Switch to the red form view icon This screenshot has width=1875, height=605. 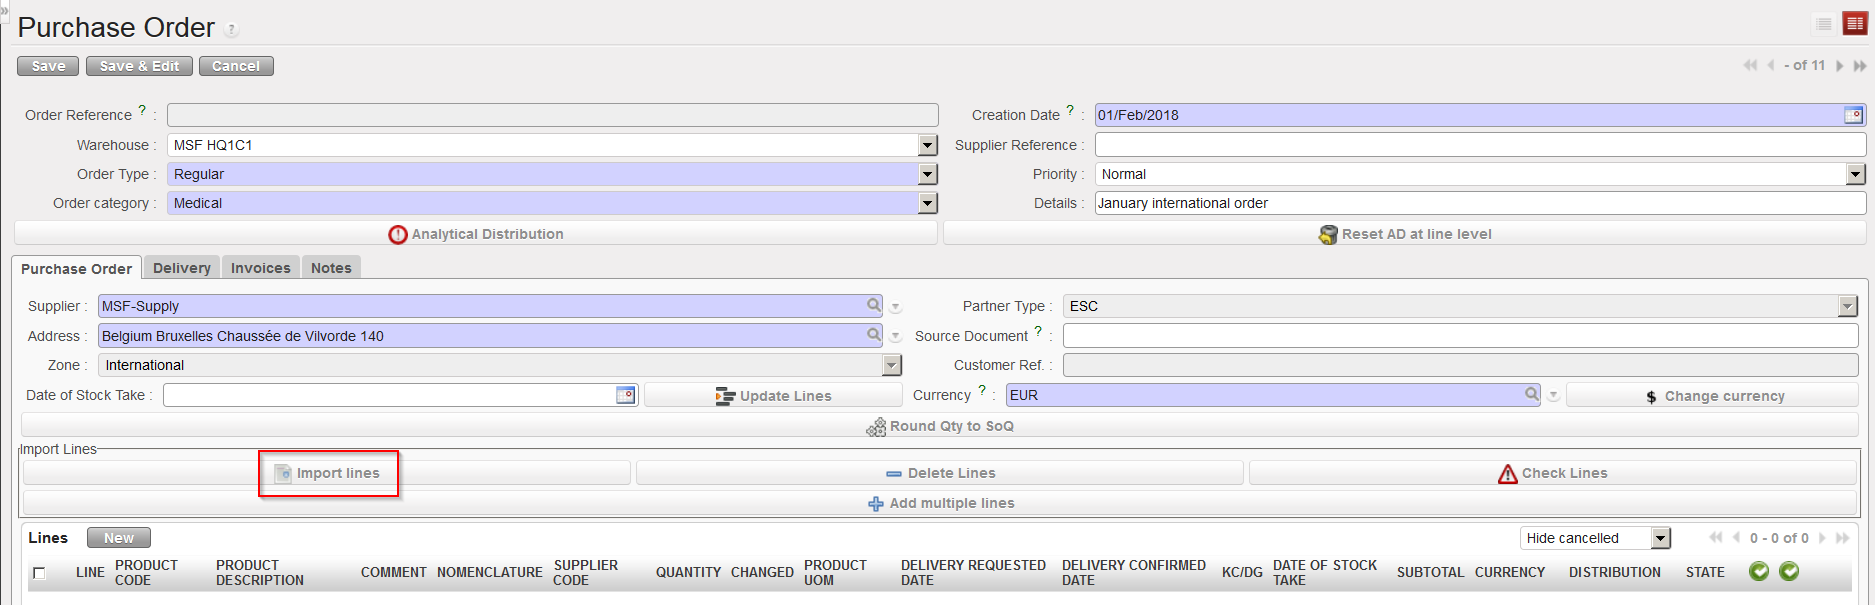tap(1855, 24)
